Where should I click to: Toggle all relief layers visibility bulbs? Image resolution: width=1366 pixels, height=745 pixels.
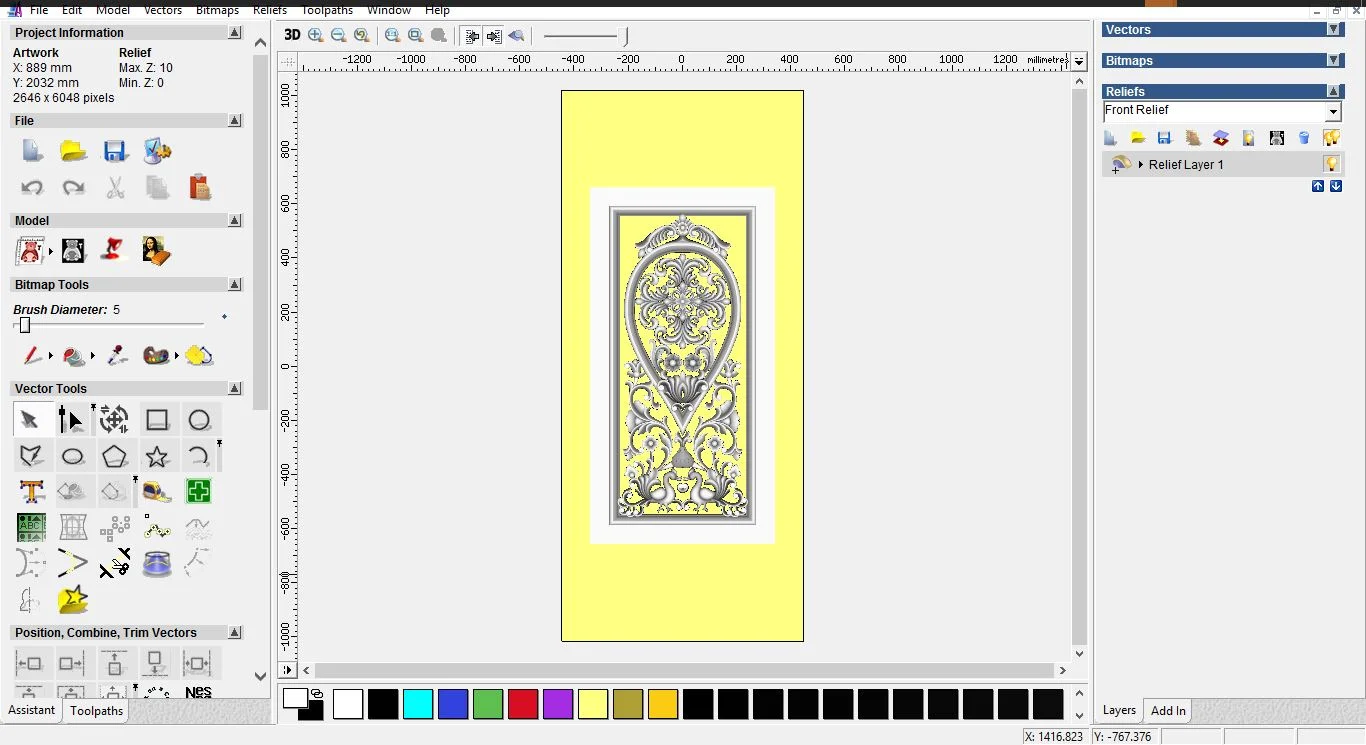click(1331, 138)
